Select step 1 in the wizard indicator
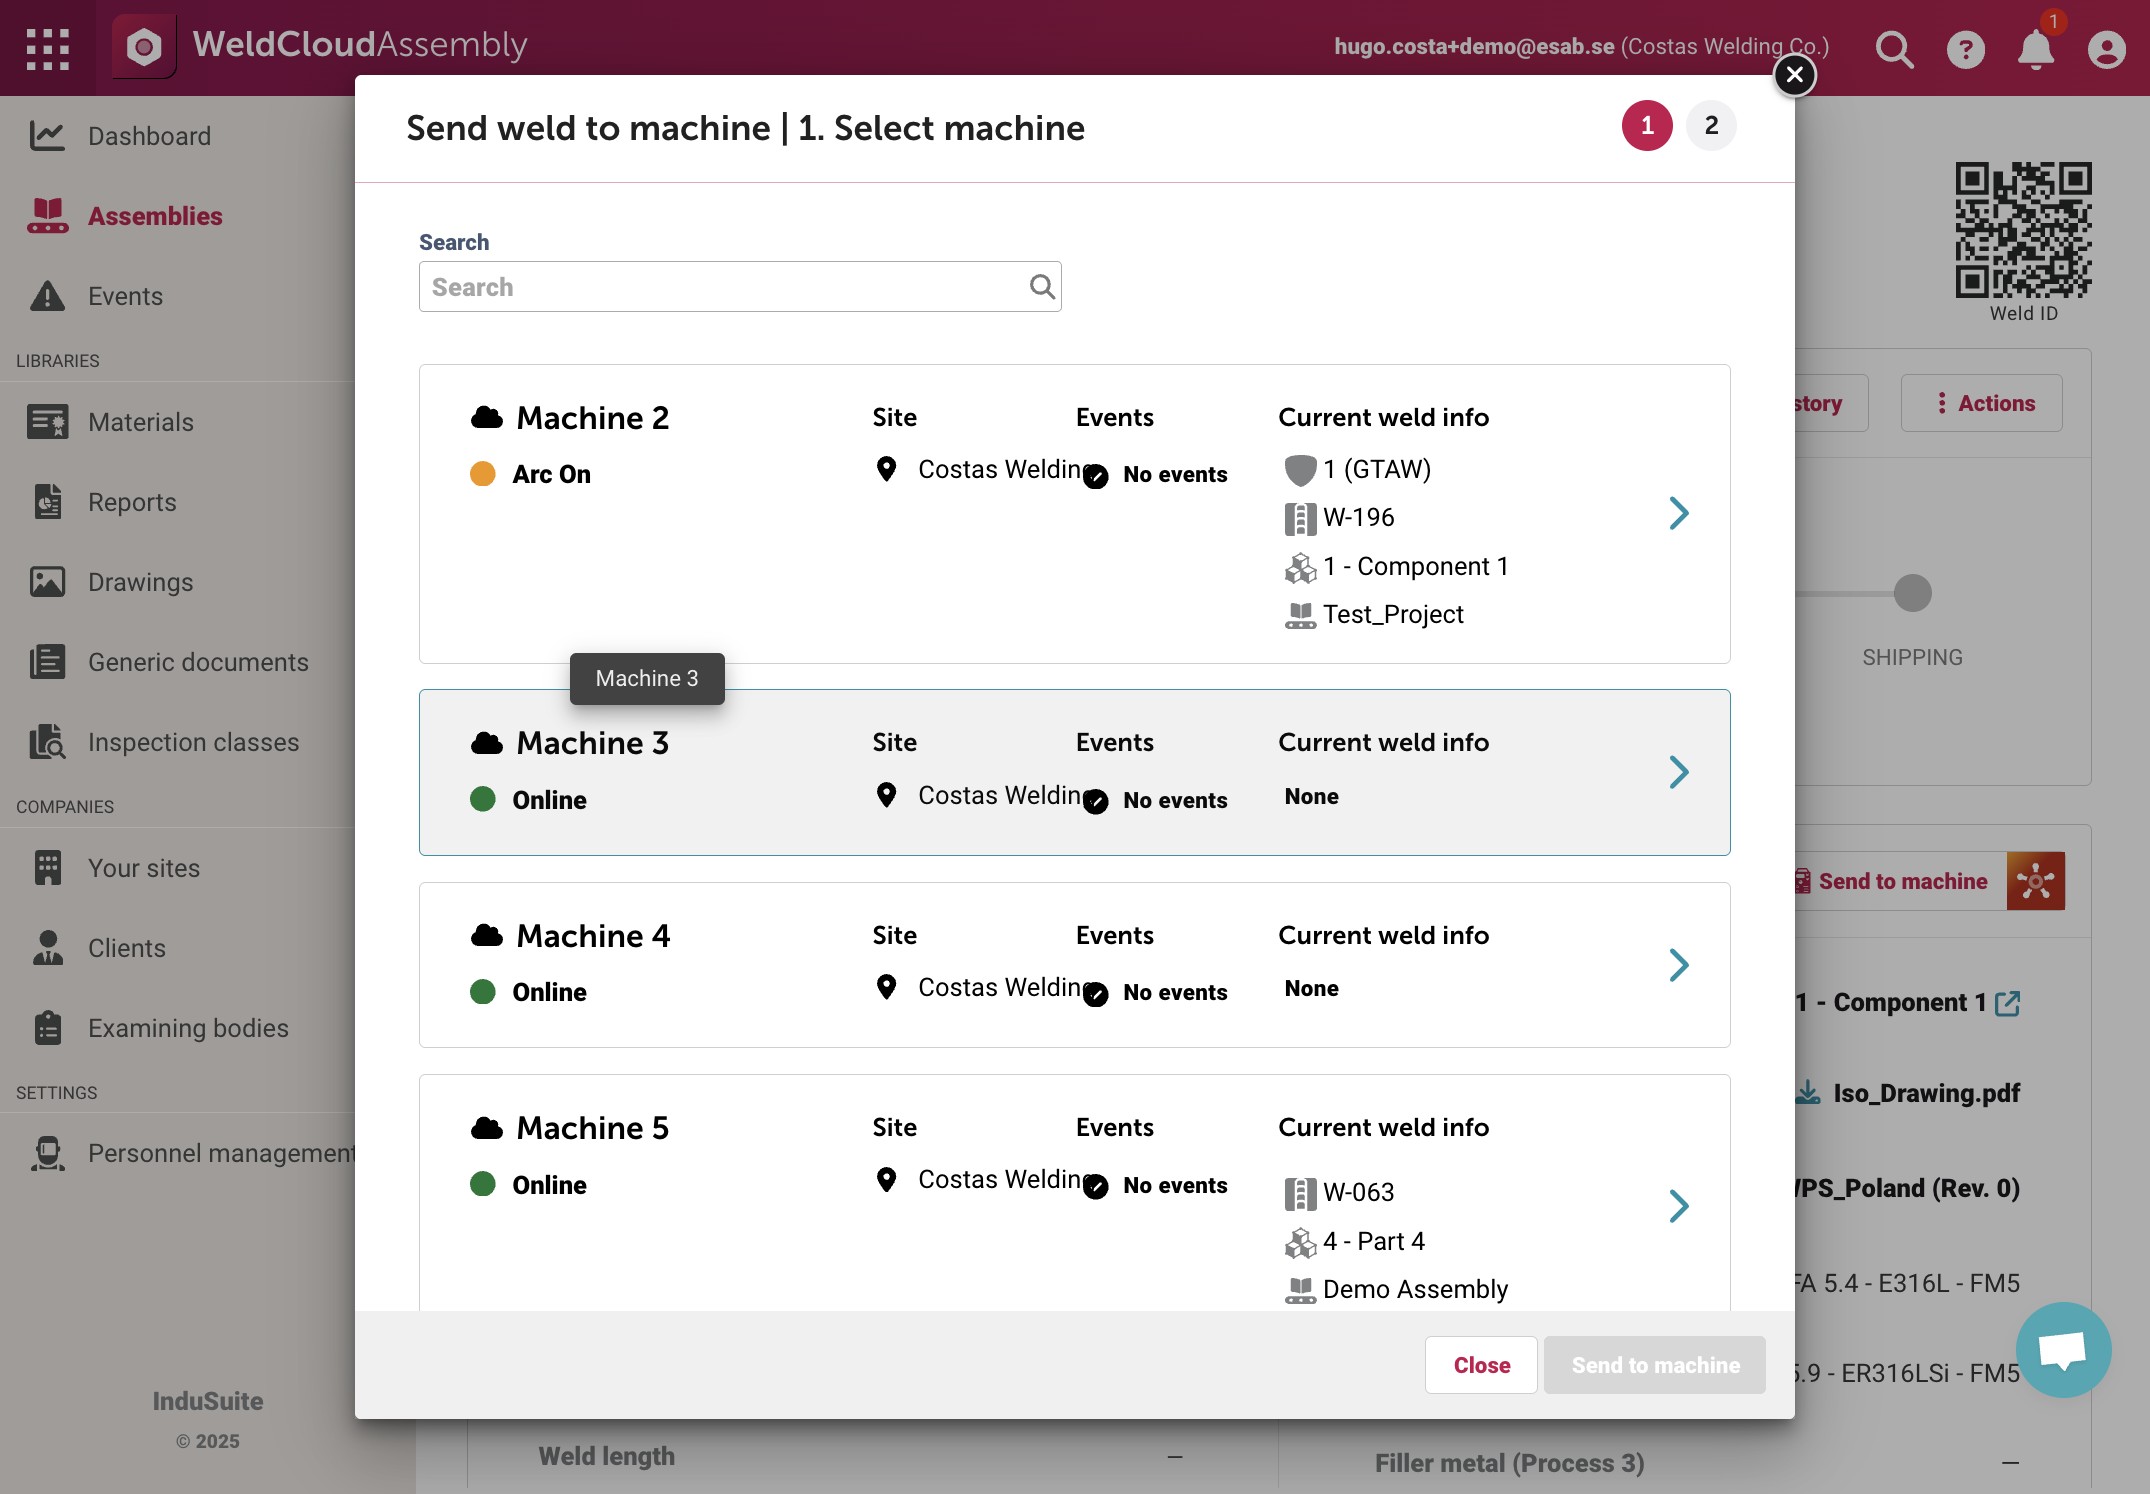Viewport: 2150px width, 1494px height. (x=1646, y=126)
